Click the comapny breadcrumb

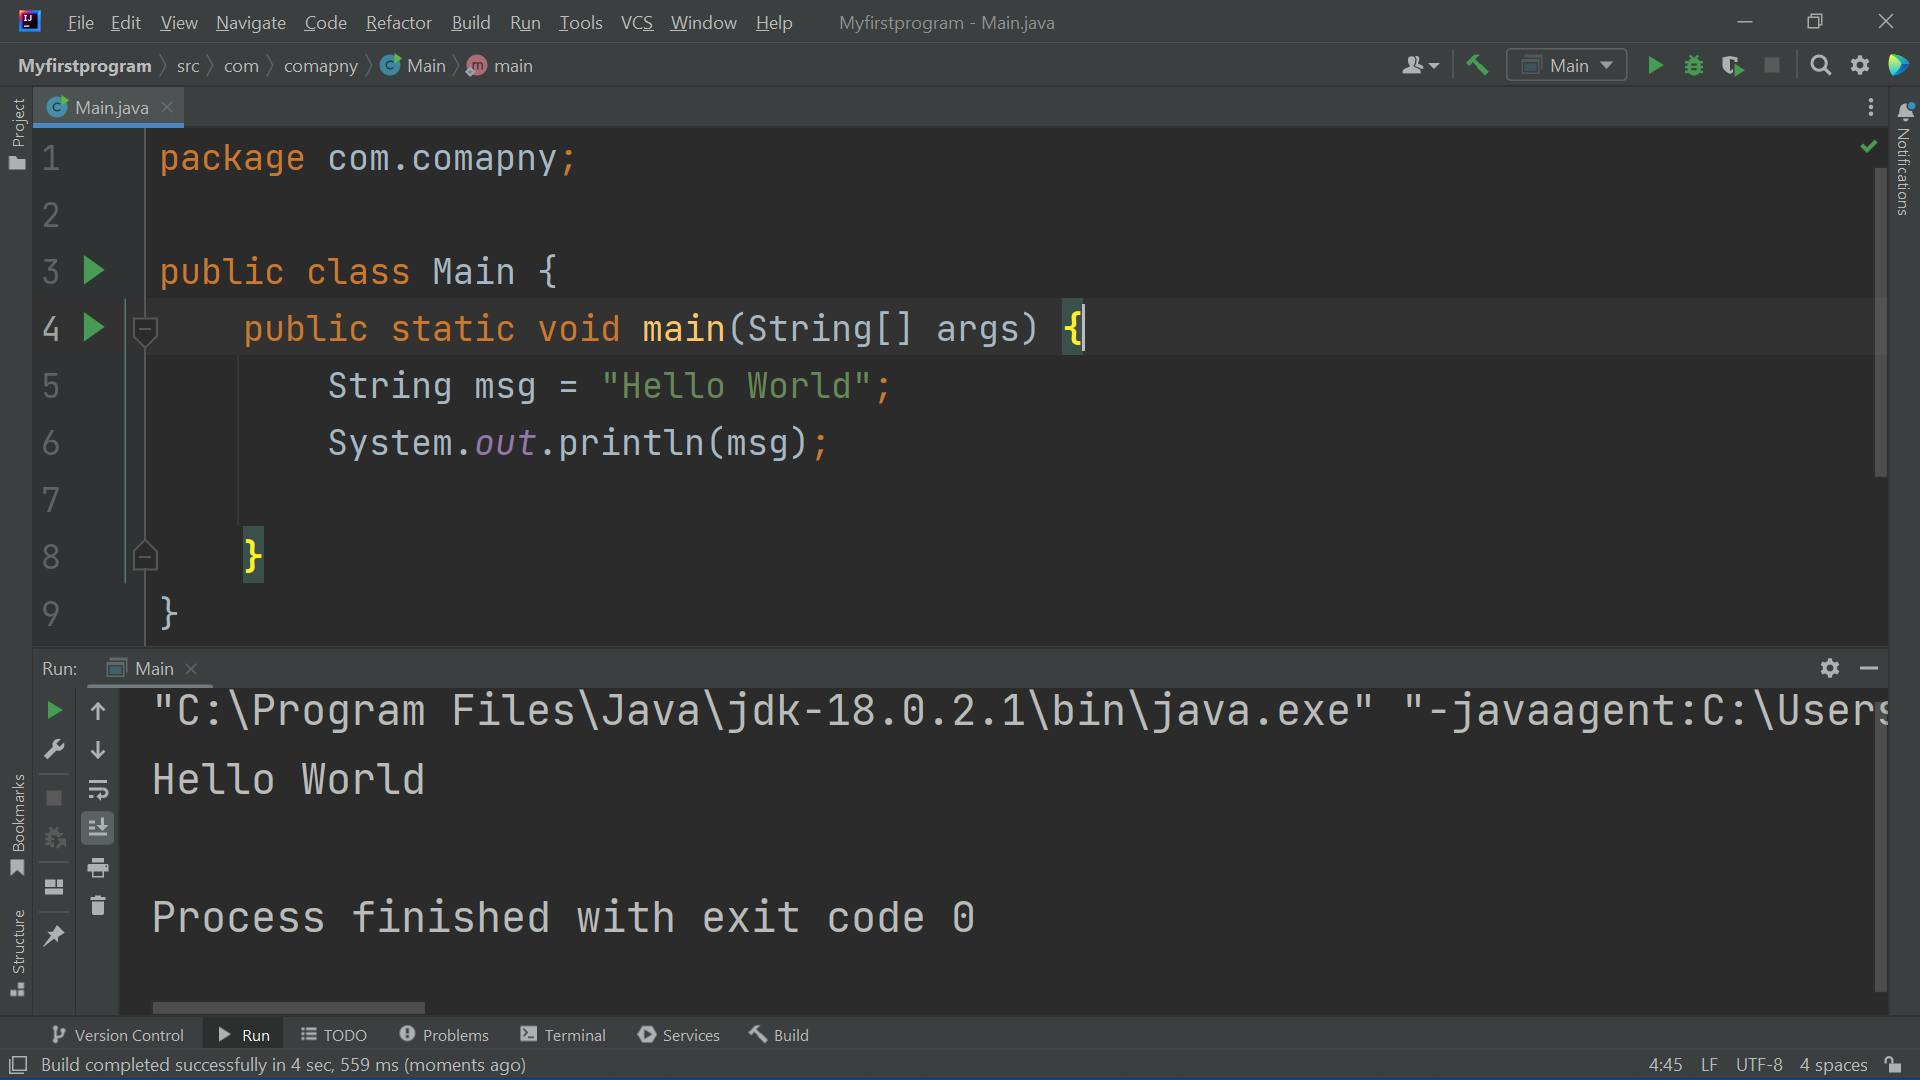tap(320, 65)
